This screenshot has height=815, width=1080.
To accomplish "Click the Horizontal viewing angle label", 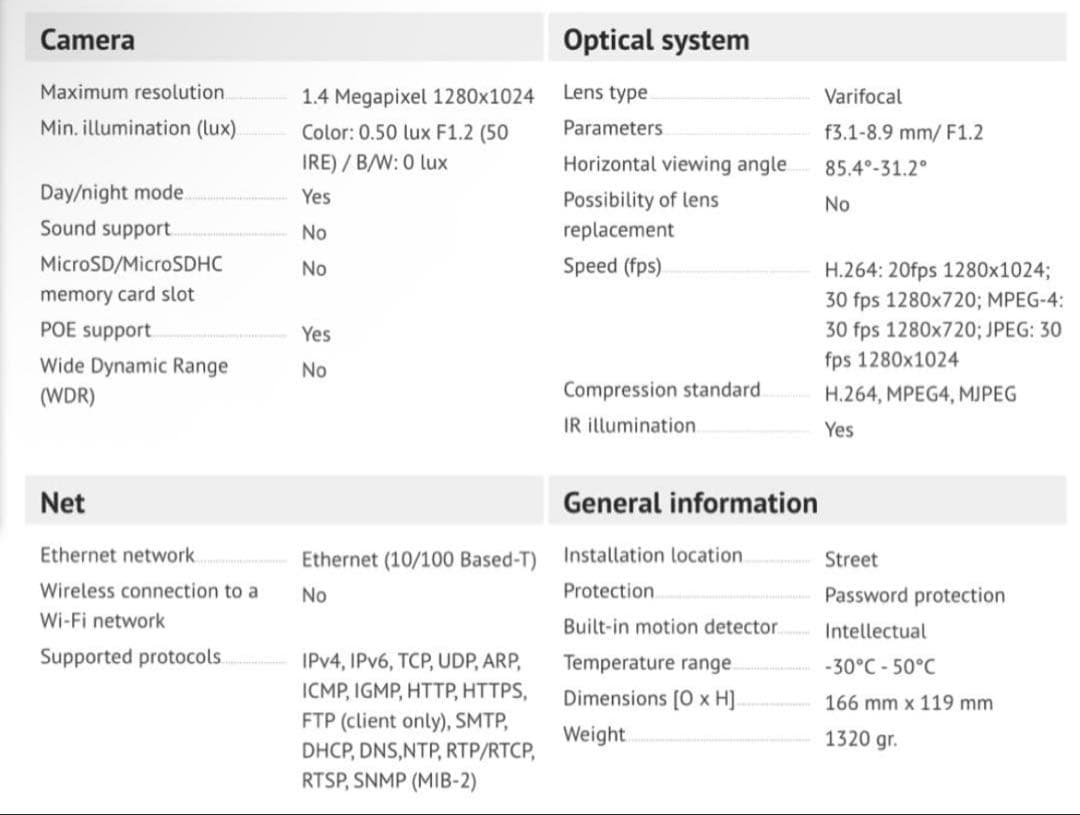I will click(674, 164).
